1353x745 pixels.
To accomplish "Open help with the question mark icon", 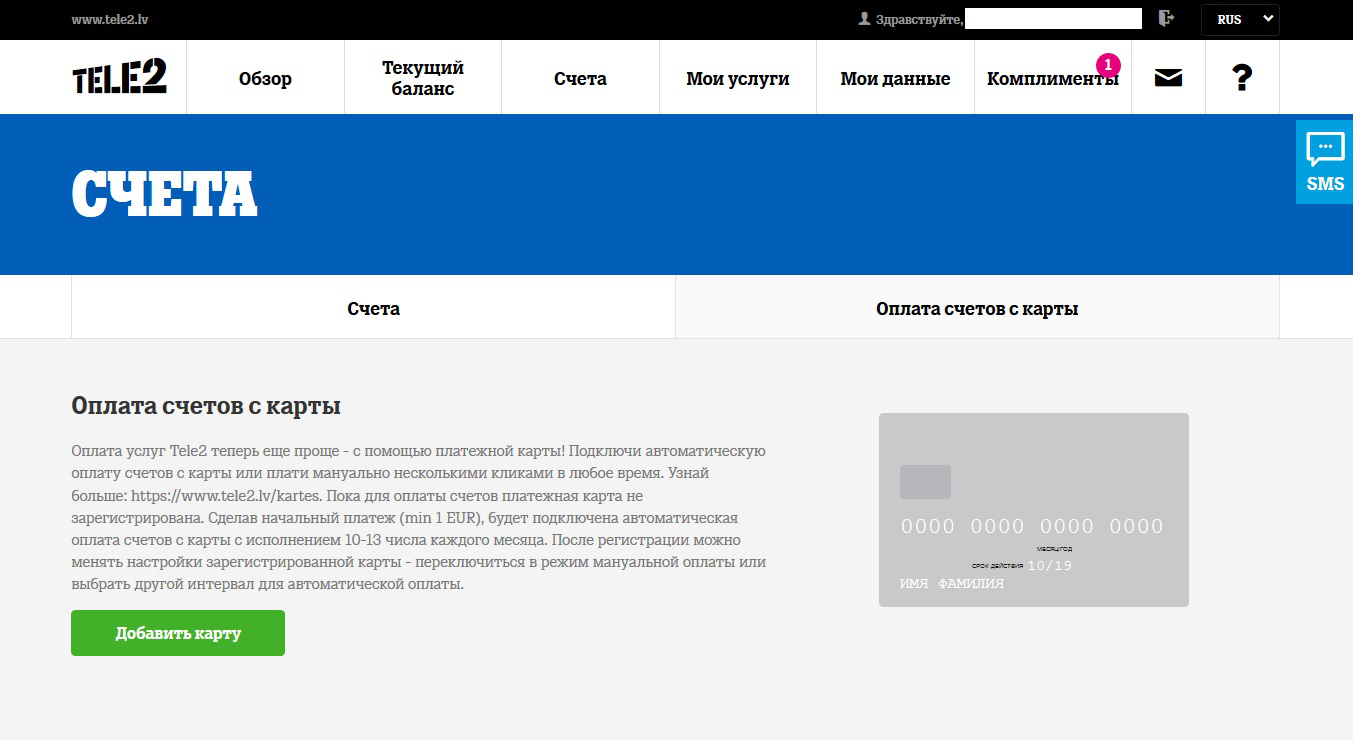I will click(1242, 78).
